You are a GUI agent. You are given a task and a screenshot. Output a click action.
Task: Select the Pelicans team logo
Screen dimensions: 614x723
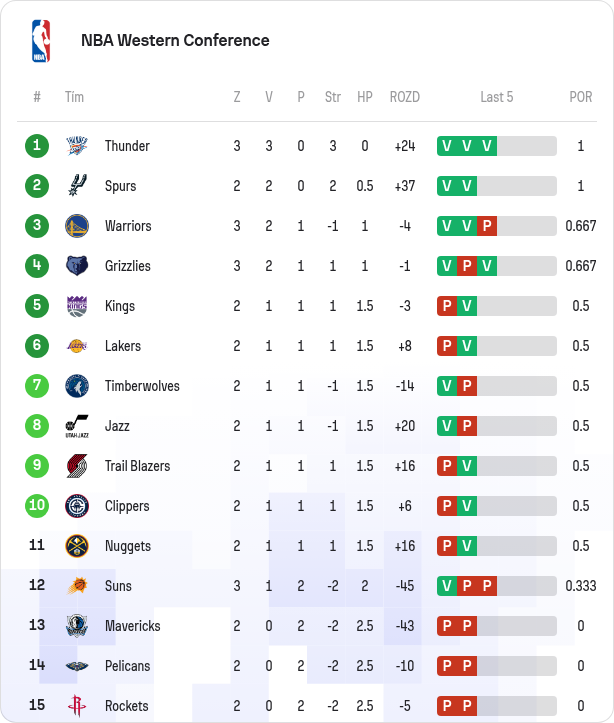coord(77,666)
